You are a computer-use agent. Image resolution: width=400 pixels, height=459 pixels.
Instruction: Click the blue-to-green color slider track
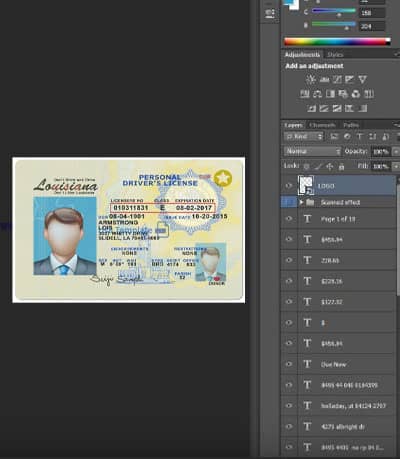pyautogui.click(x=334, y=11)
